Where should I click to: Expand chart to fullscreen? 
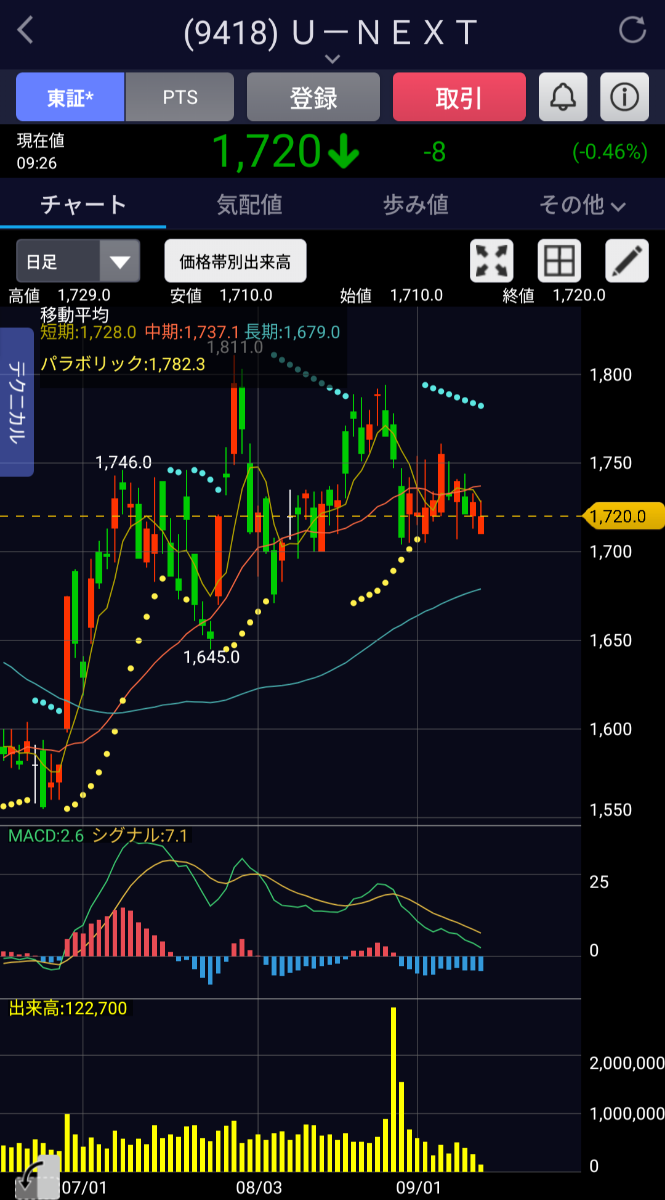click(x=492, y=261)
